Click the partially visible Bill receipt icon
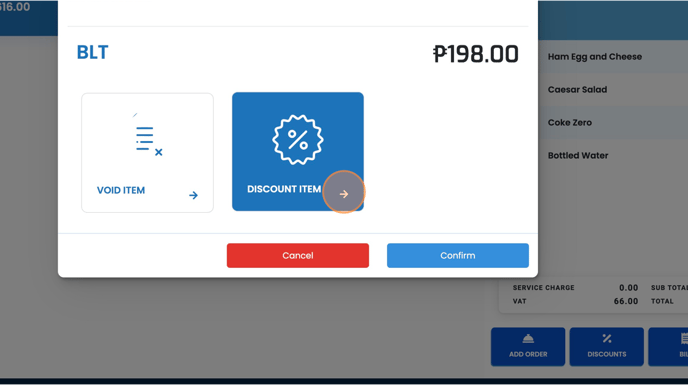The height and width of the screenshot is (385, 688). coord(684,338)
